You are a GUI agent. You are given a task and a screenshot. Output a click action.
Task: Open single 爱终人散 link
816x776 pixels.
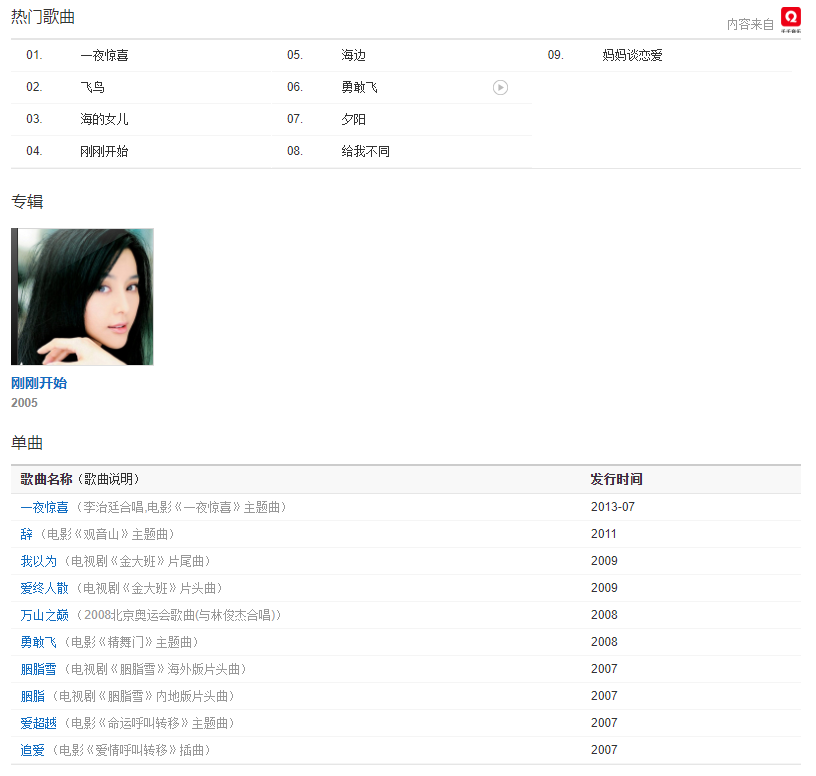[45, 589]
